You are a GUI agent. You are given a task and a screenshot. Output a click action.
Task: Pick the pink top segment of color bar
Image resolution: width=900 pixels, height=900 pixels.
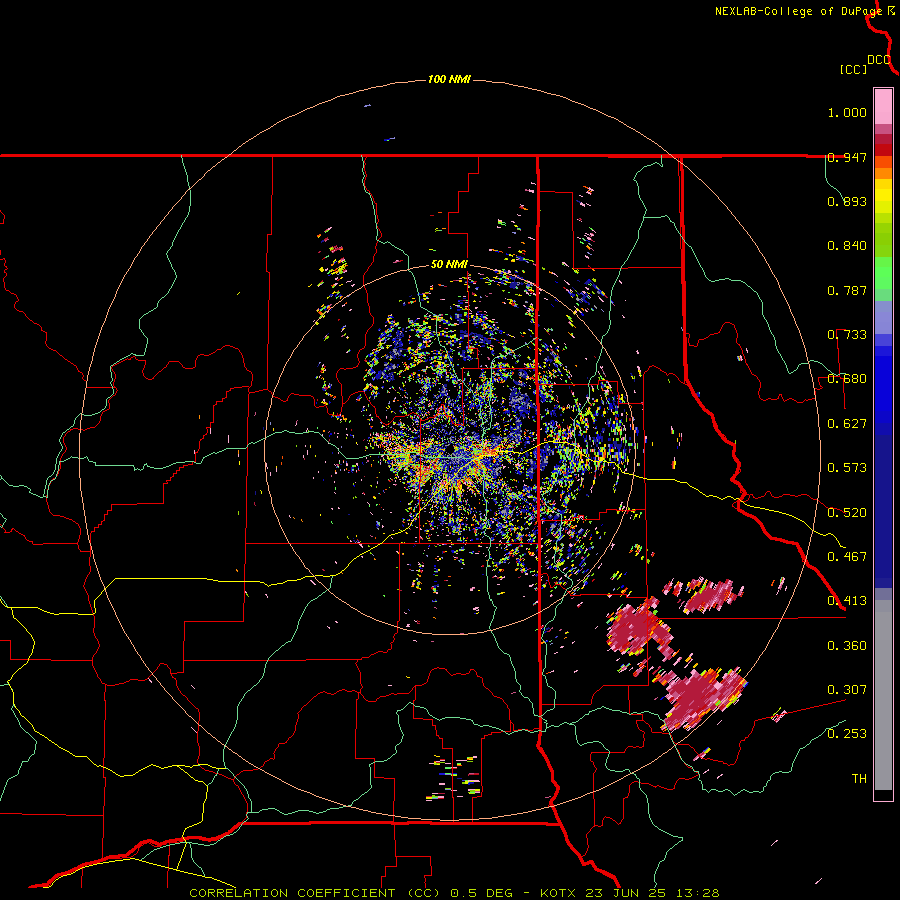pos(883,107)
